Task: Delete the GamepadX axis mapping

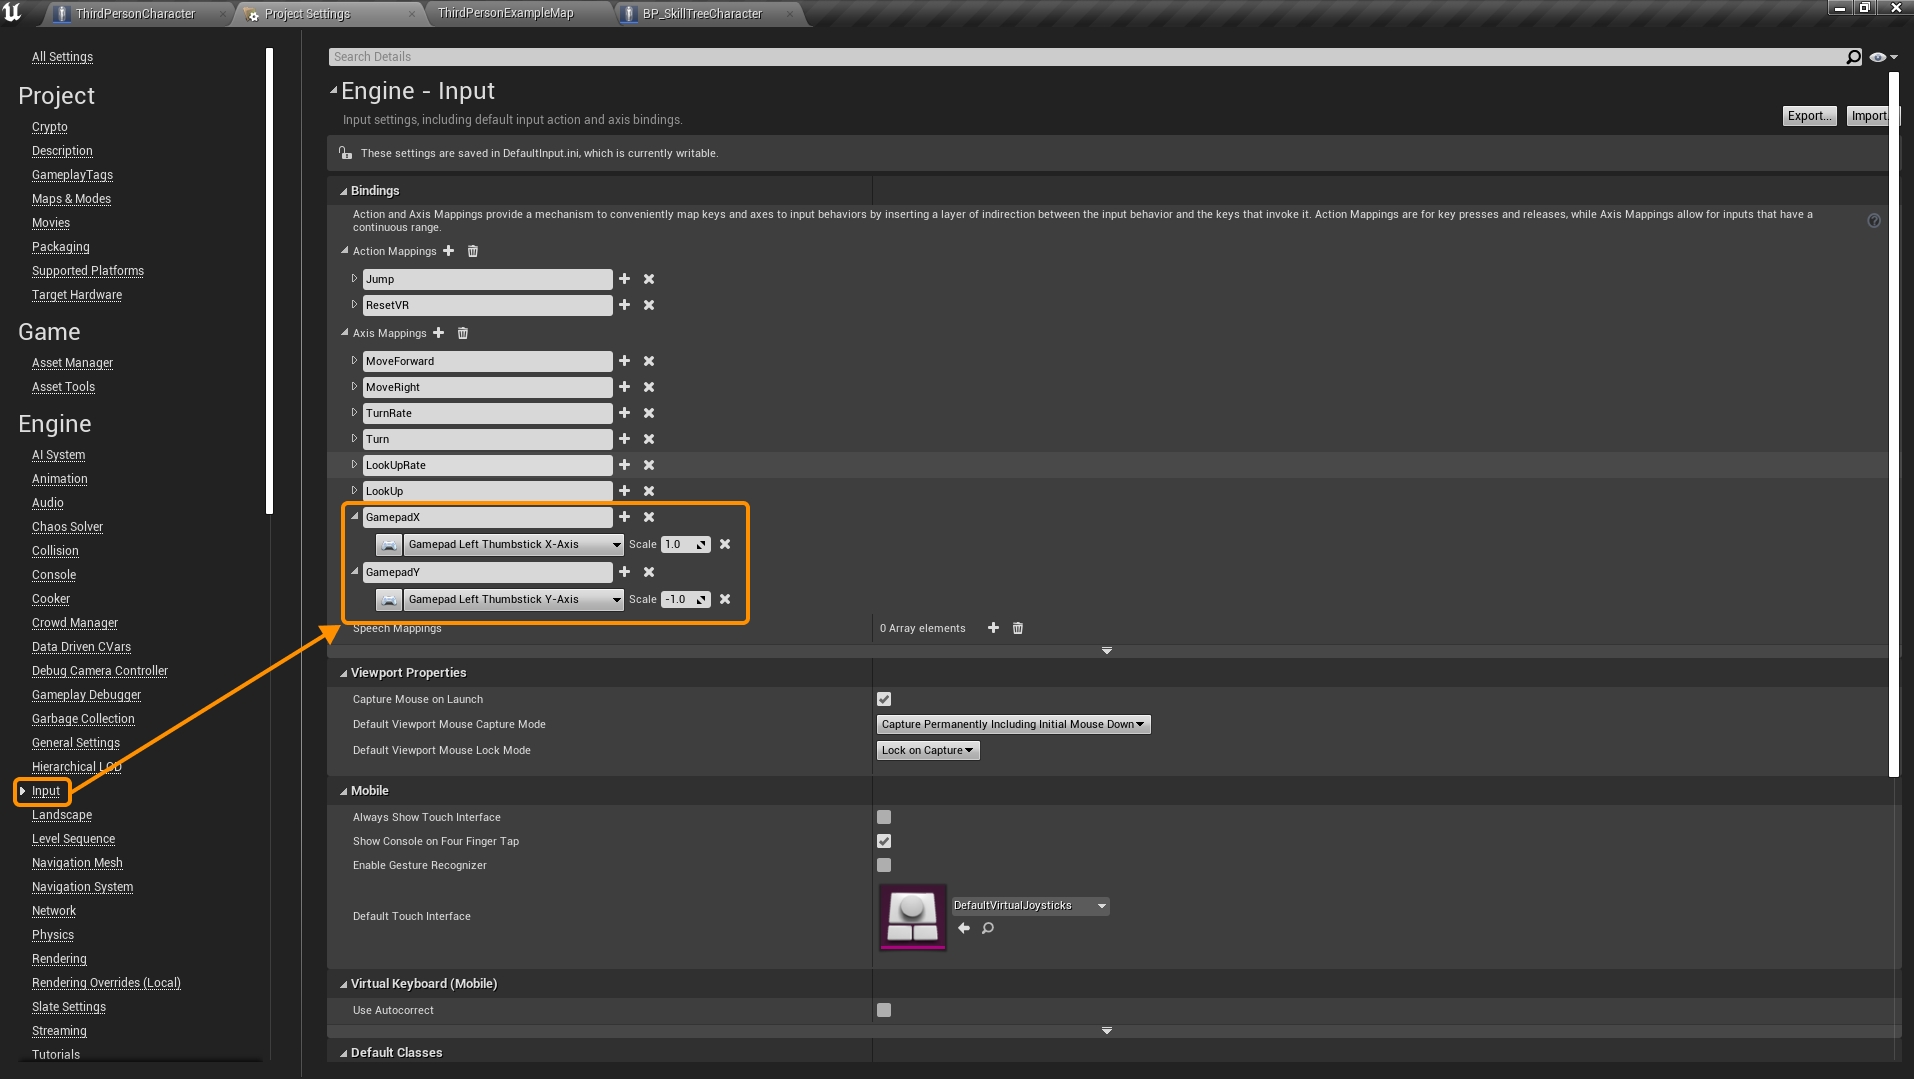Action: [649, 517]
